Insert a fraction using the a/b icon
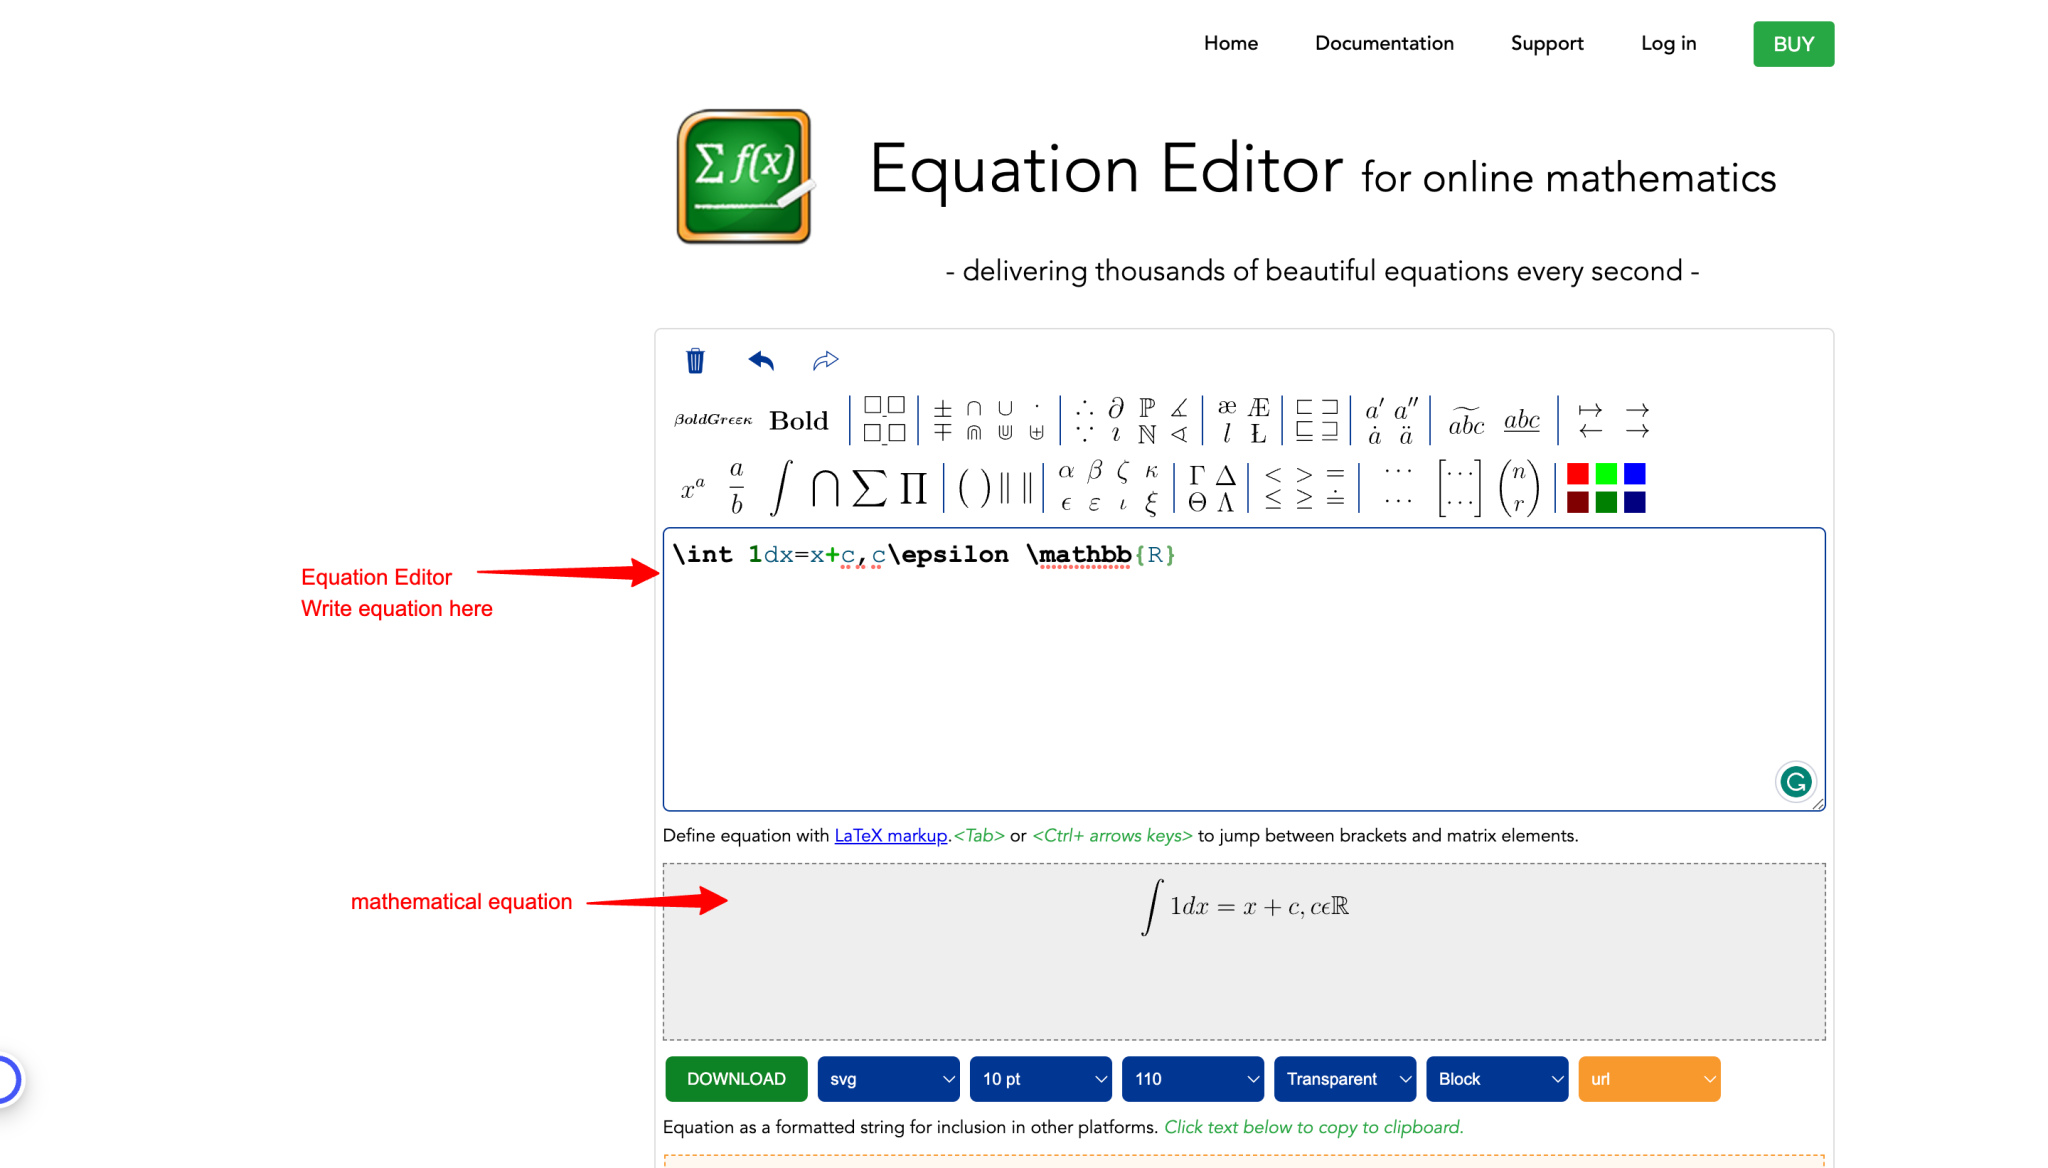This screenshot has height=1168, width=2048. [x=737, y=486]
